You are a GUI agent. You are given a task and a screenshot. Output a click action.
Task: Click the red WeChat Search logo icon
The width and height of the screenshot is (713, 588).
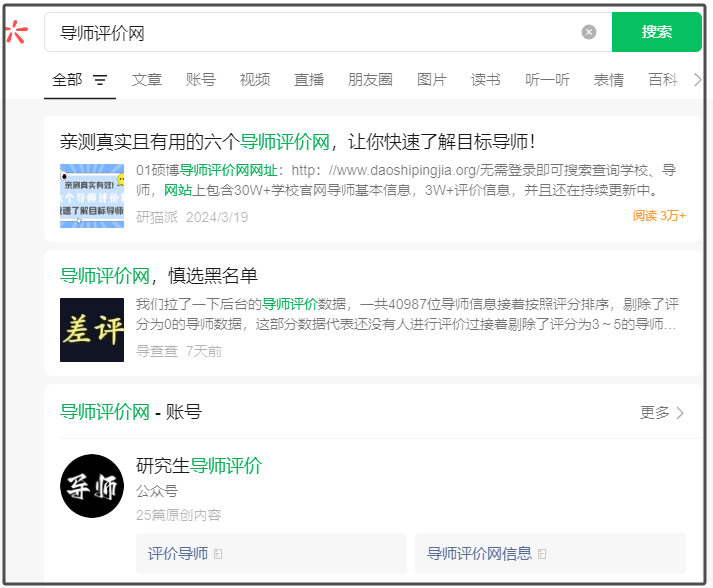point(16,32)
